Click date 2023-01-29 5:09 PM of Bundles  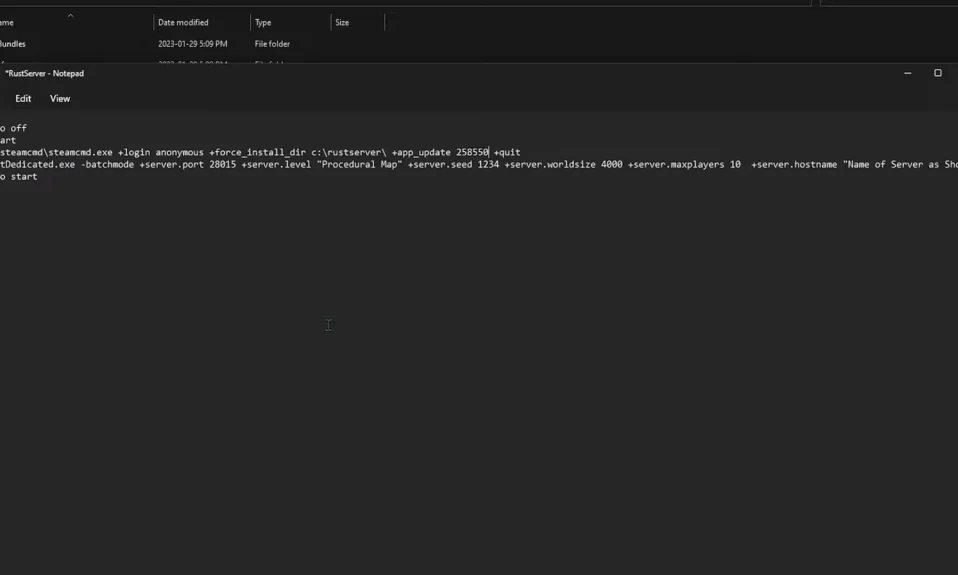[x=192, y=44]
